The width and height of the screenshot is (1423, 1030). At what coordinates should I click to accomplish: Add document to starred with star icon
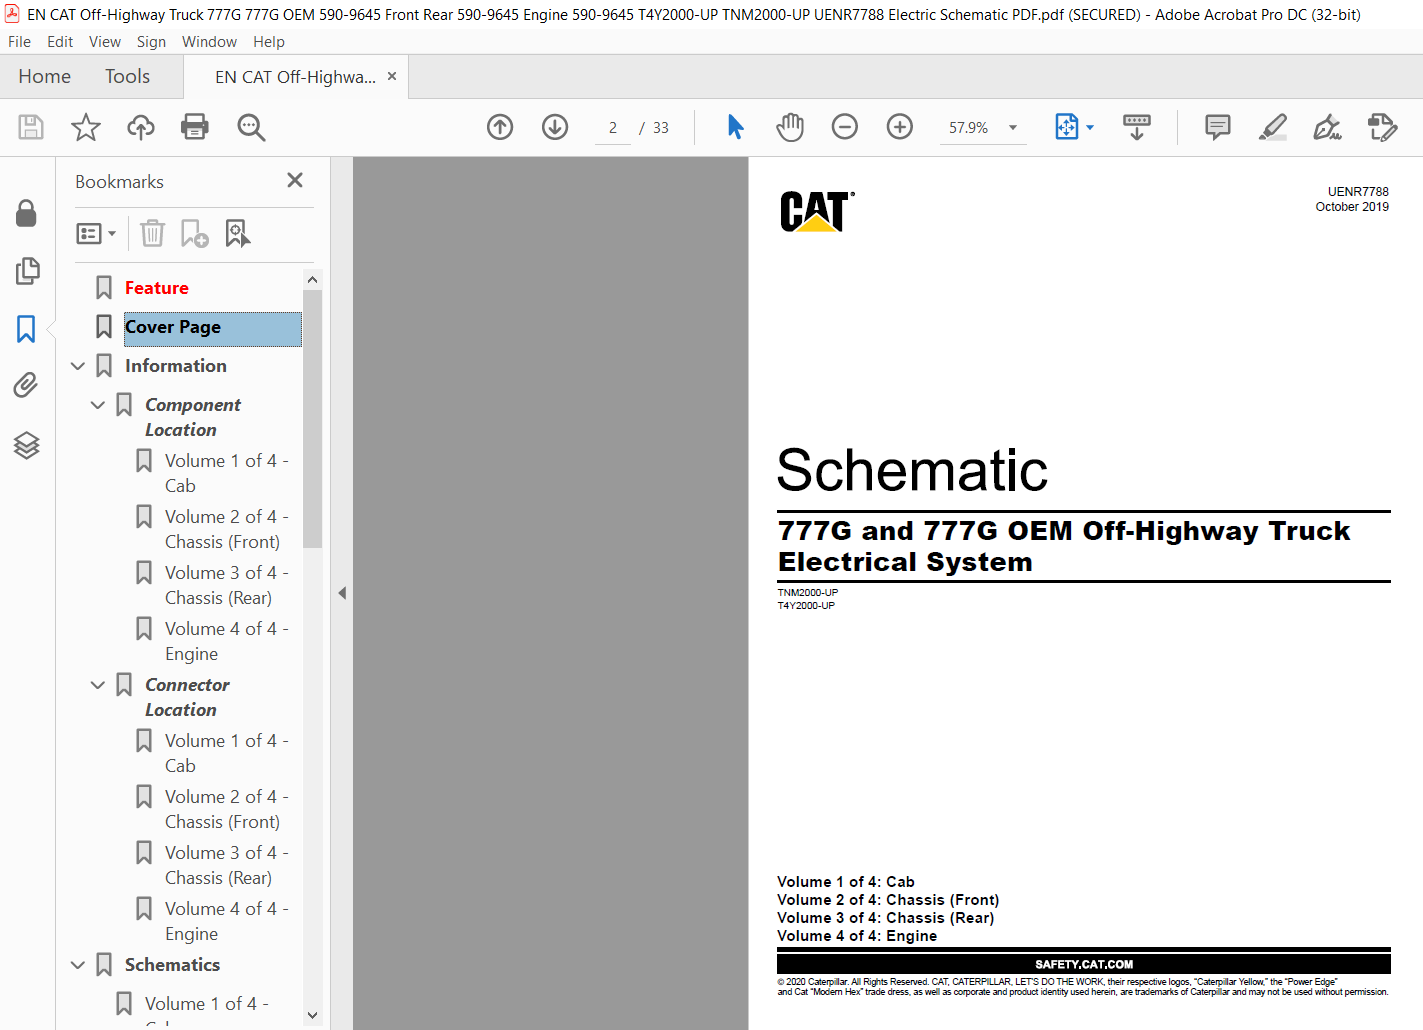(86, 127)
